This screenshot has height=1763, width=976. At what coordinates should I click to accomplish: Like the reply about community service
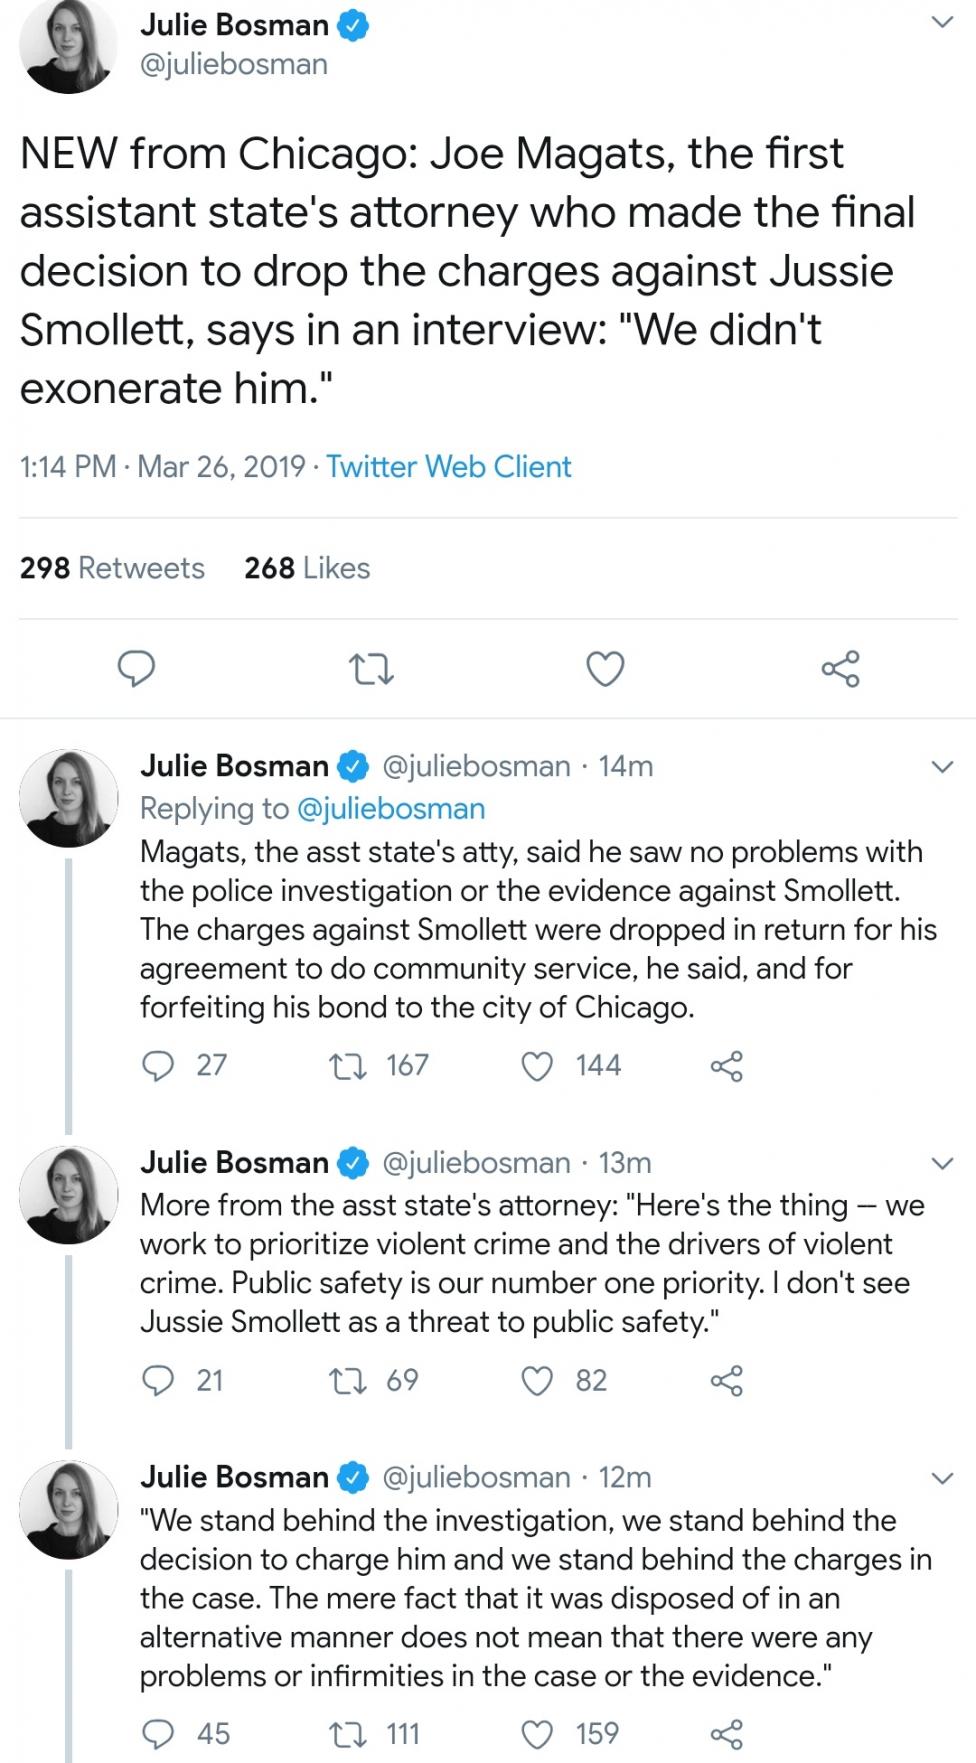click(x=539, y=1066)
